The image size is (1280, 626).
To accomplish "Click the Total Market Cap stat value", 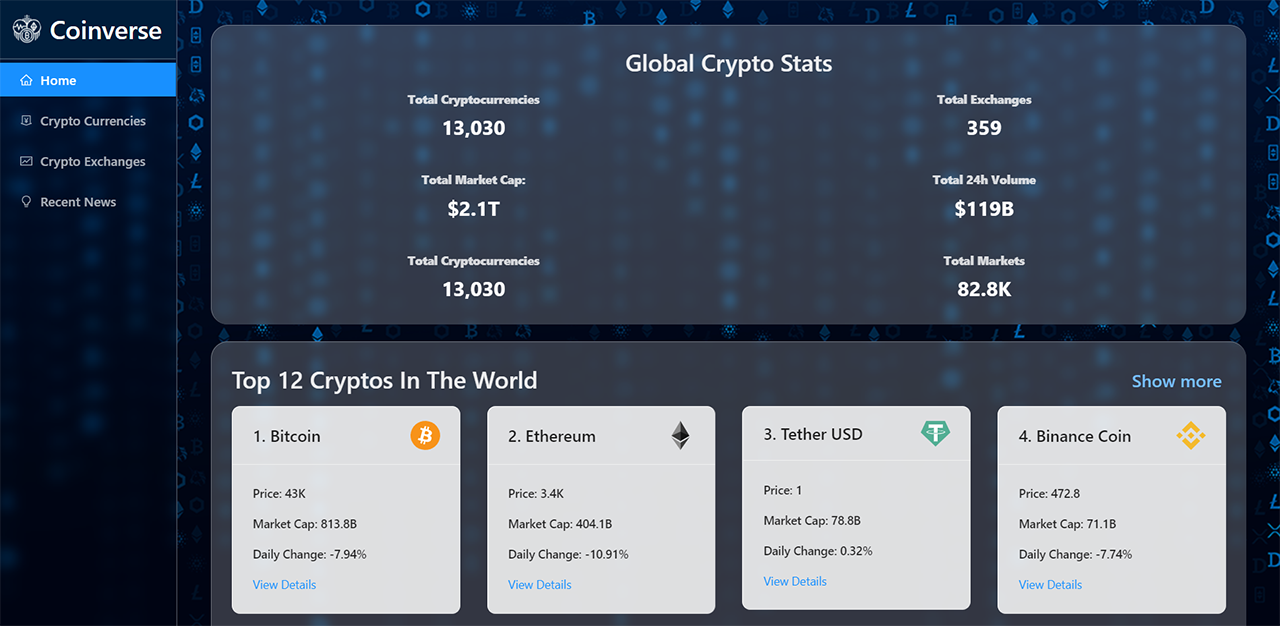I will 473,208.
